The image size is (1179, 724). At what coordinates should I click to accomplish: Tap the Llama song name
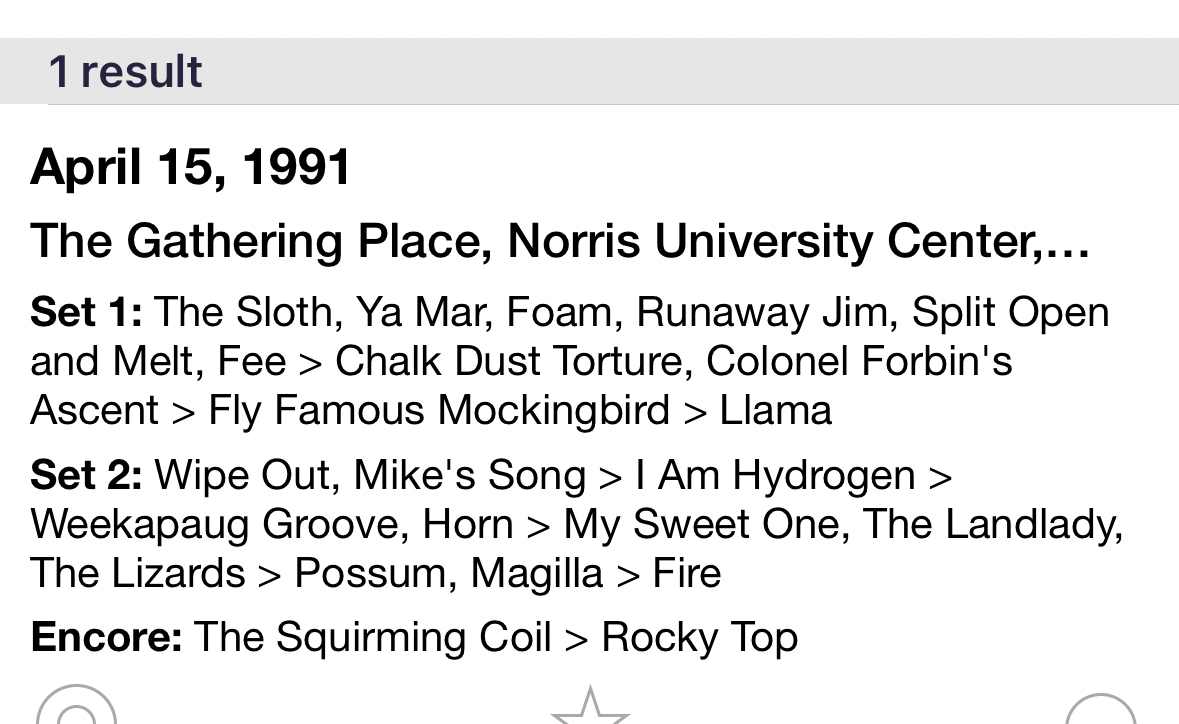(x=775, y=410)
